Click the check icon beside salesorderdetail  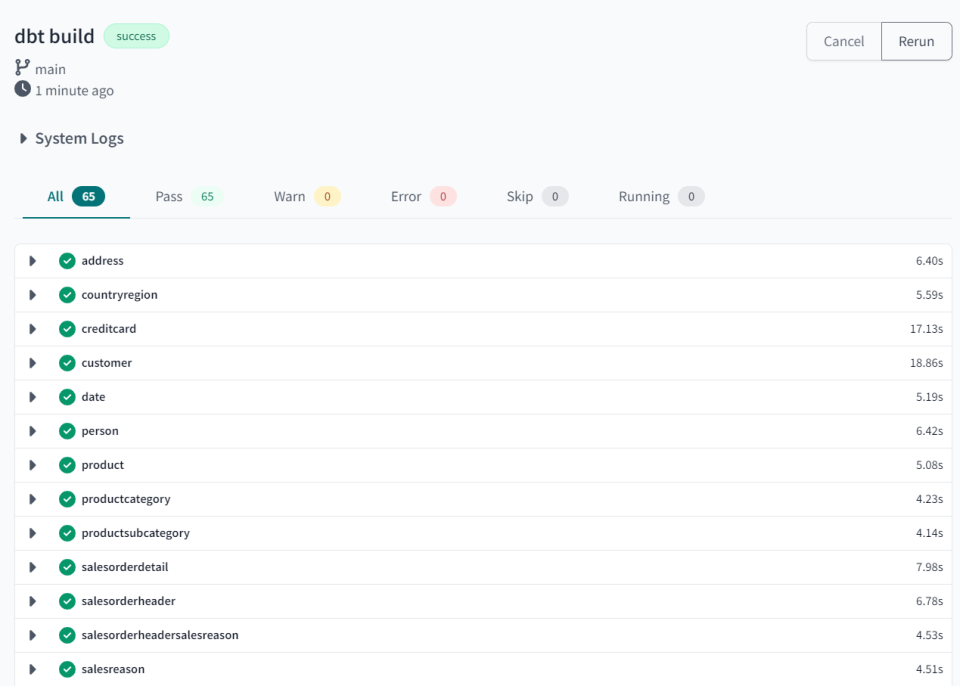click(x=66, y=567)
